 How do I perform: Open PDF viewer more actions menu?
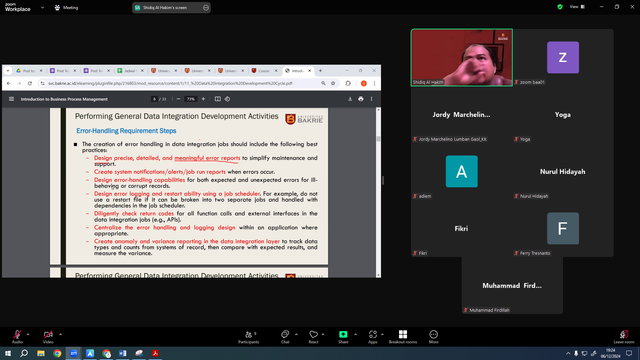371,99
